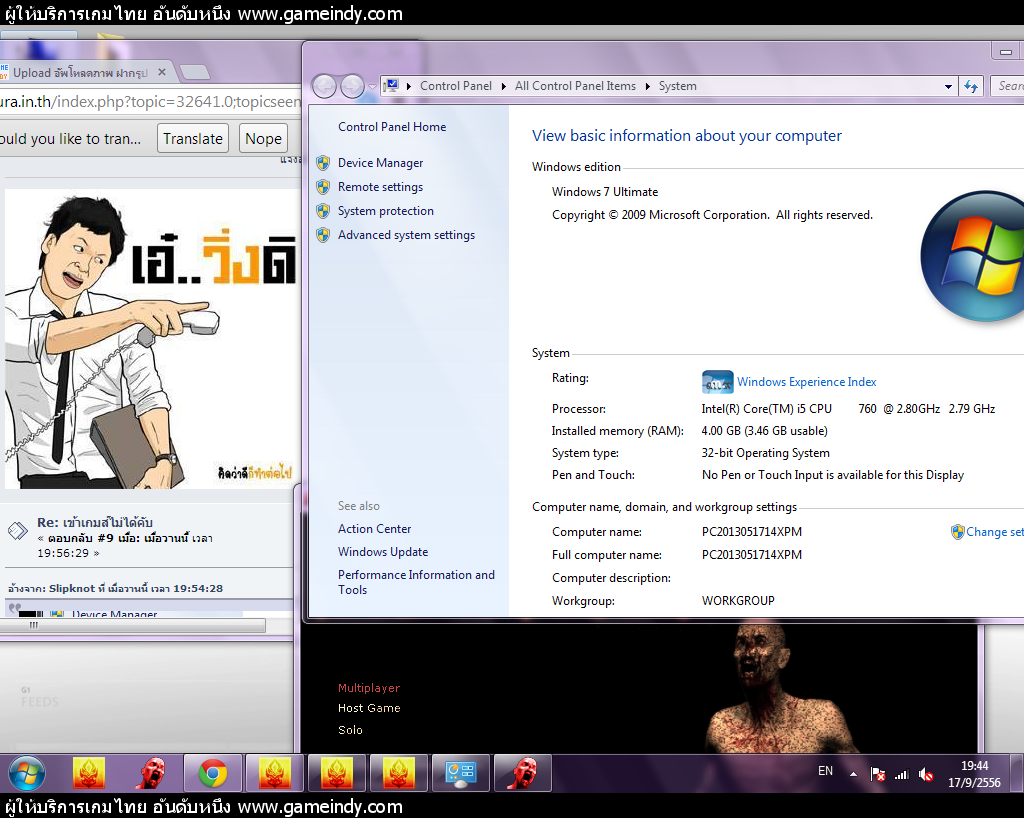1024x818 pixels.
Task: Close the Upload tab in Chrome
Action: pos(162,72)
